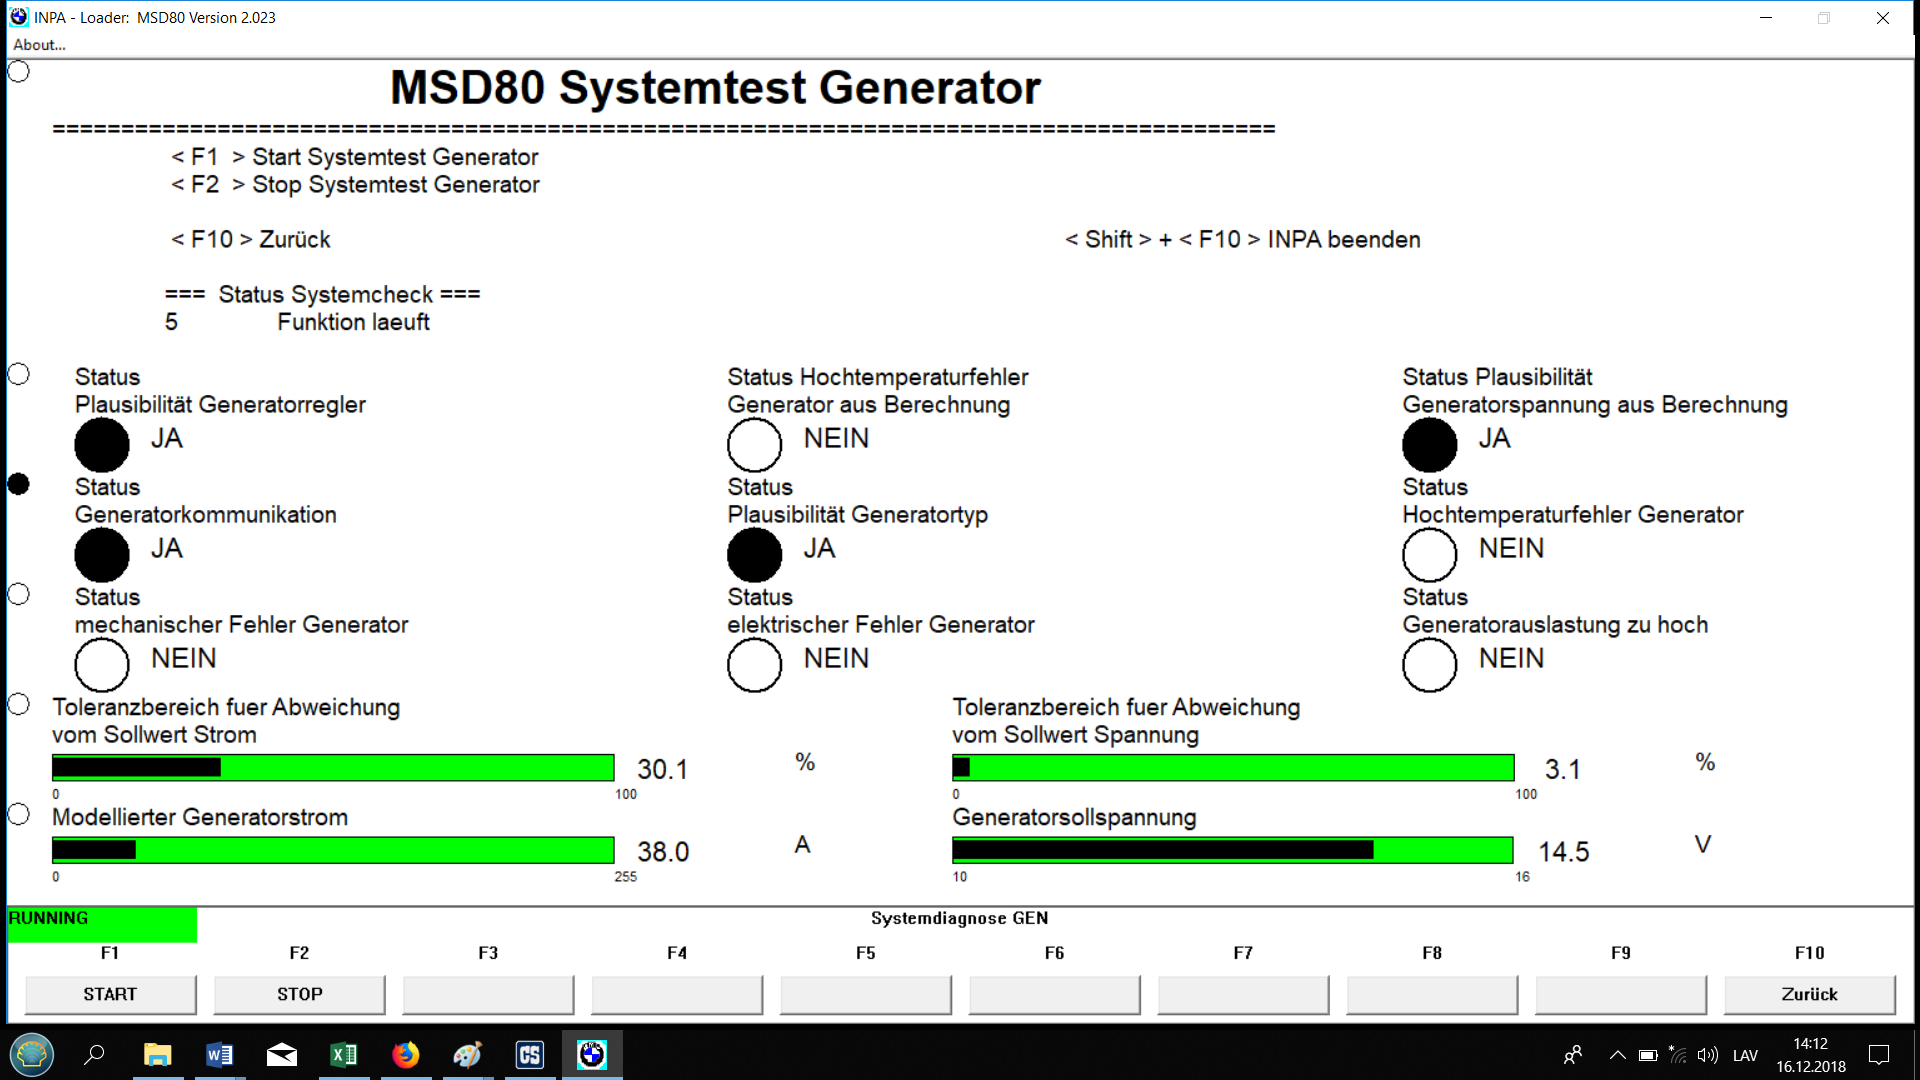Click mechanischer Fehler Generator NEIN indicator
The width and height of the screenshot is (1920, 1080).
(102, 665)
